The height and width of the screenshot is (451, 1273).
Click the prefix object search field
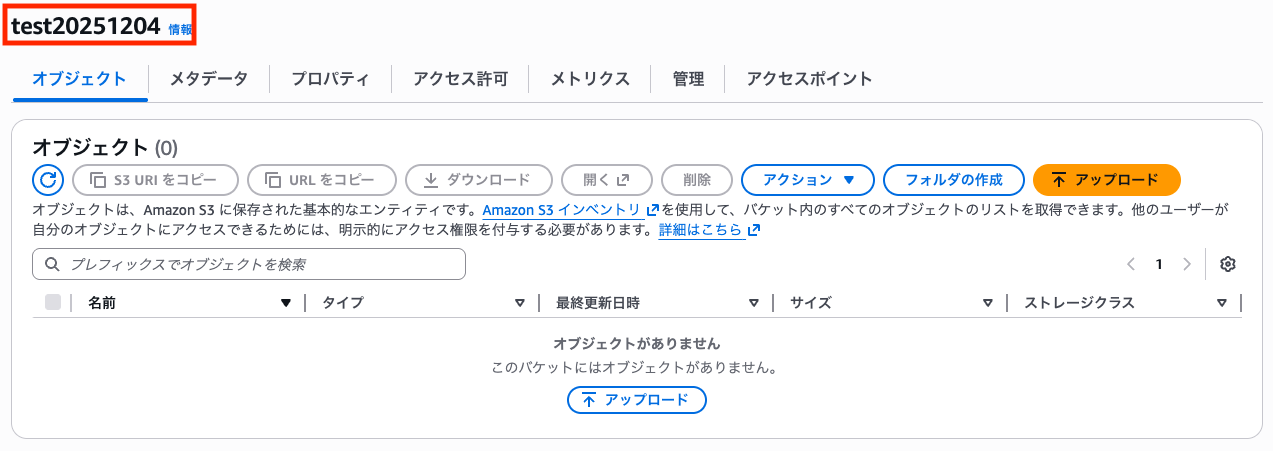point(250,264)
